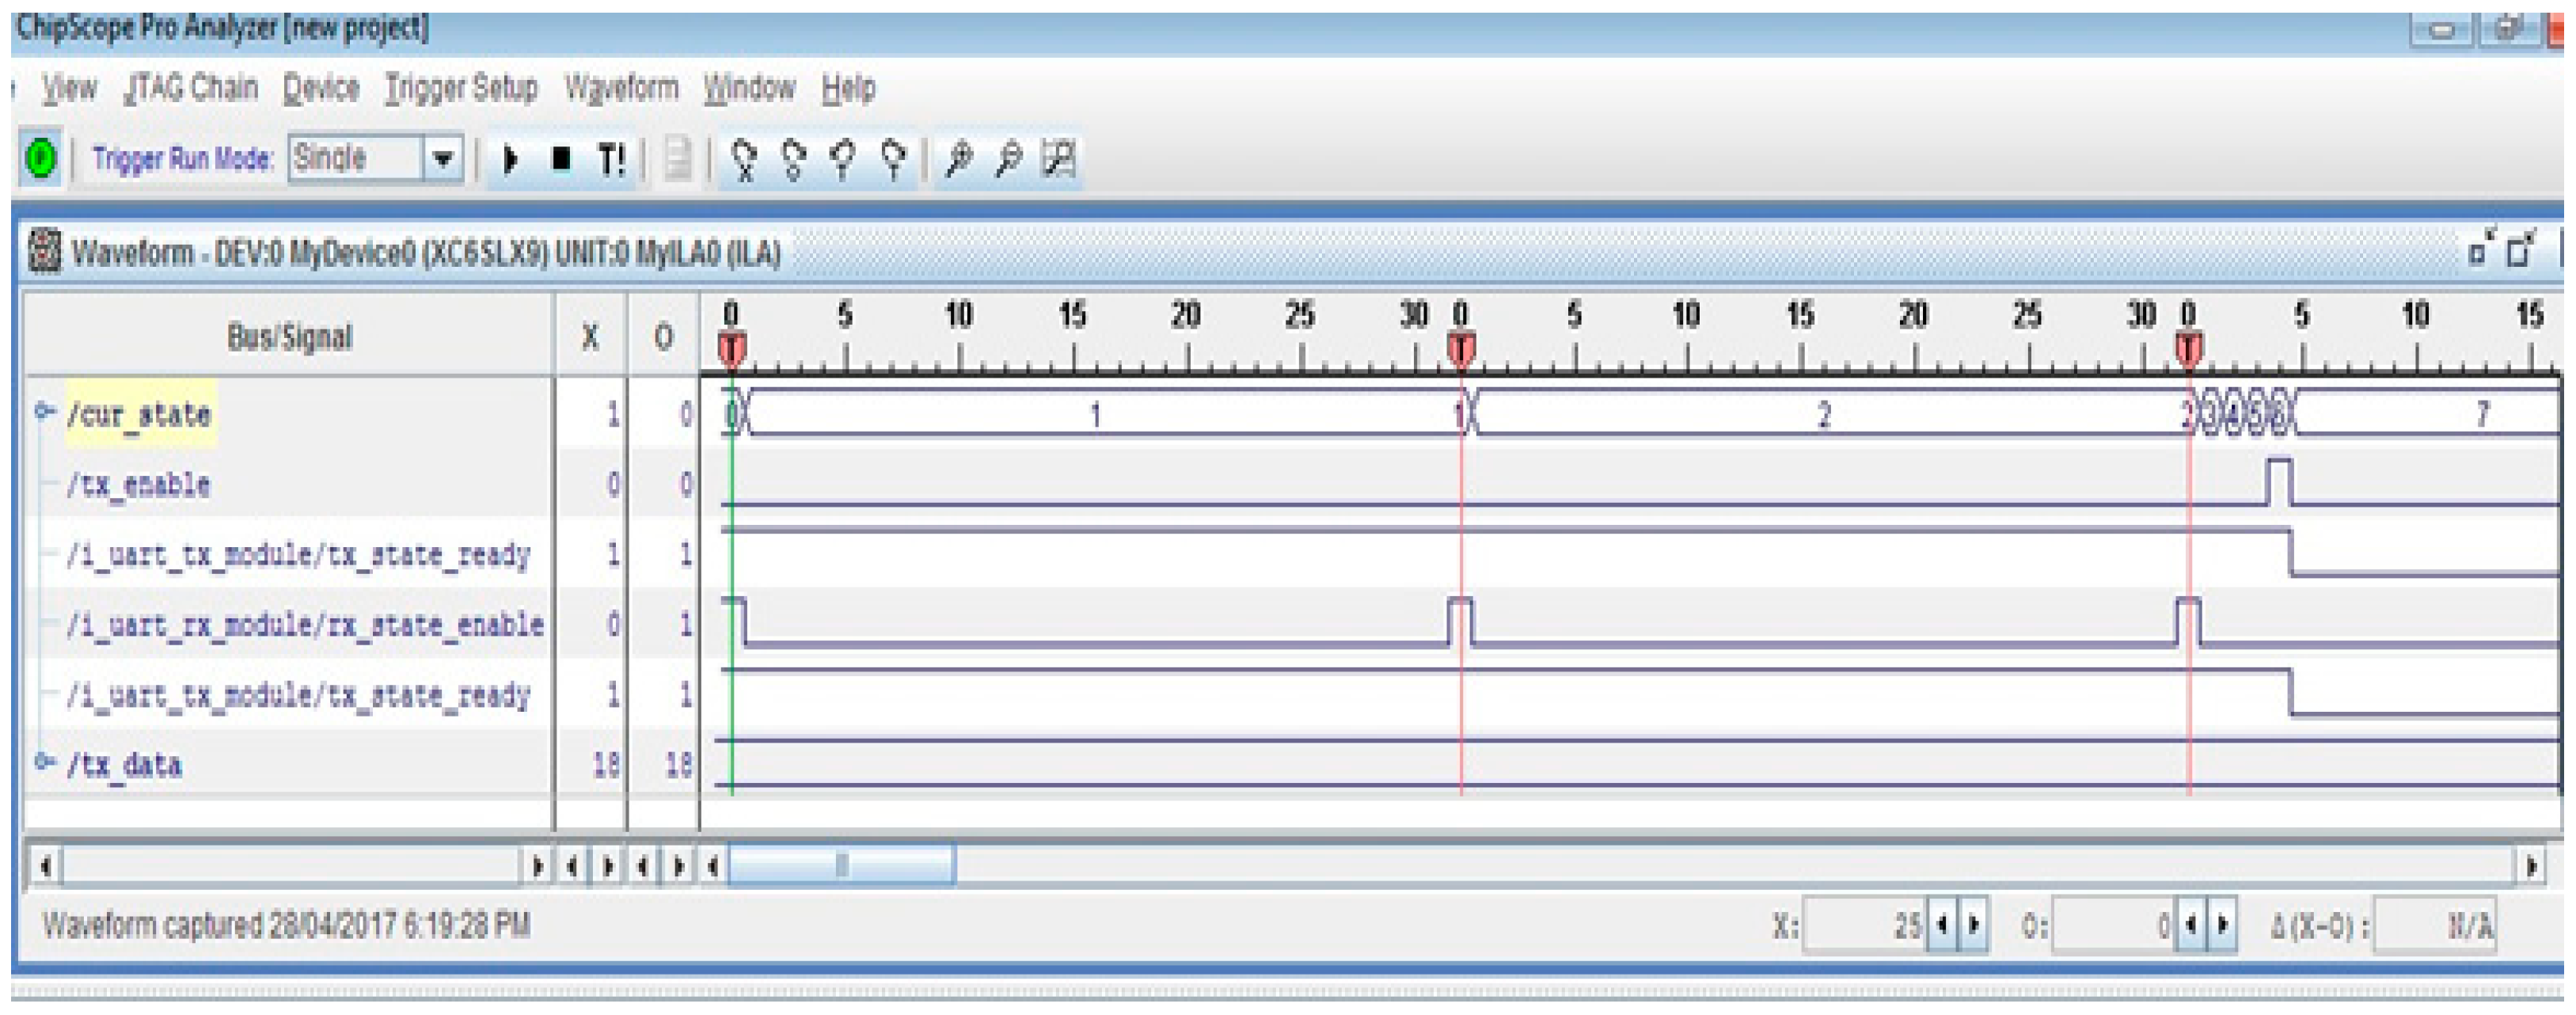Image resolution: width=2576 pixels, height=1015 pixels.
Task: Click the zoom in magnifier icon
Action: coord(958,160)
